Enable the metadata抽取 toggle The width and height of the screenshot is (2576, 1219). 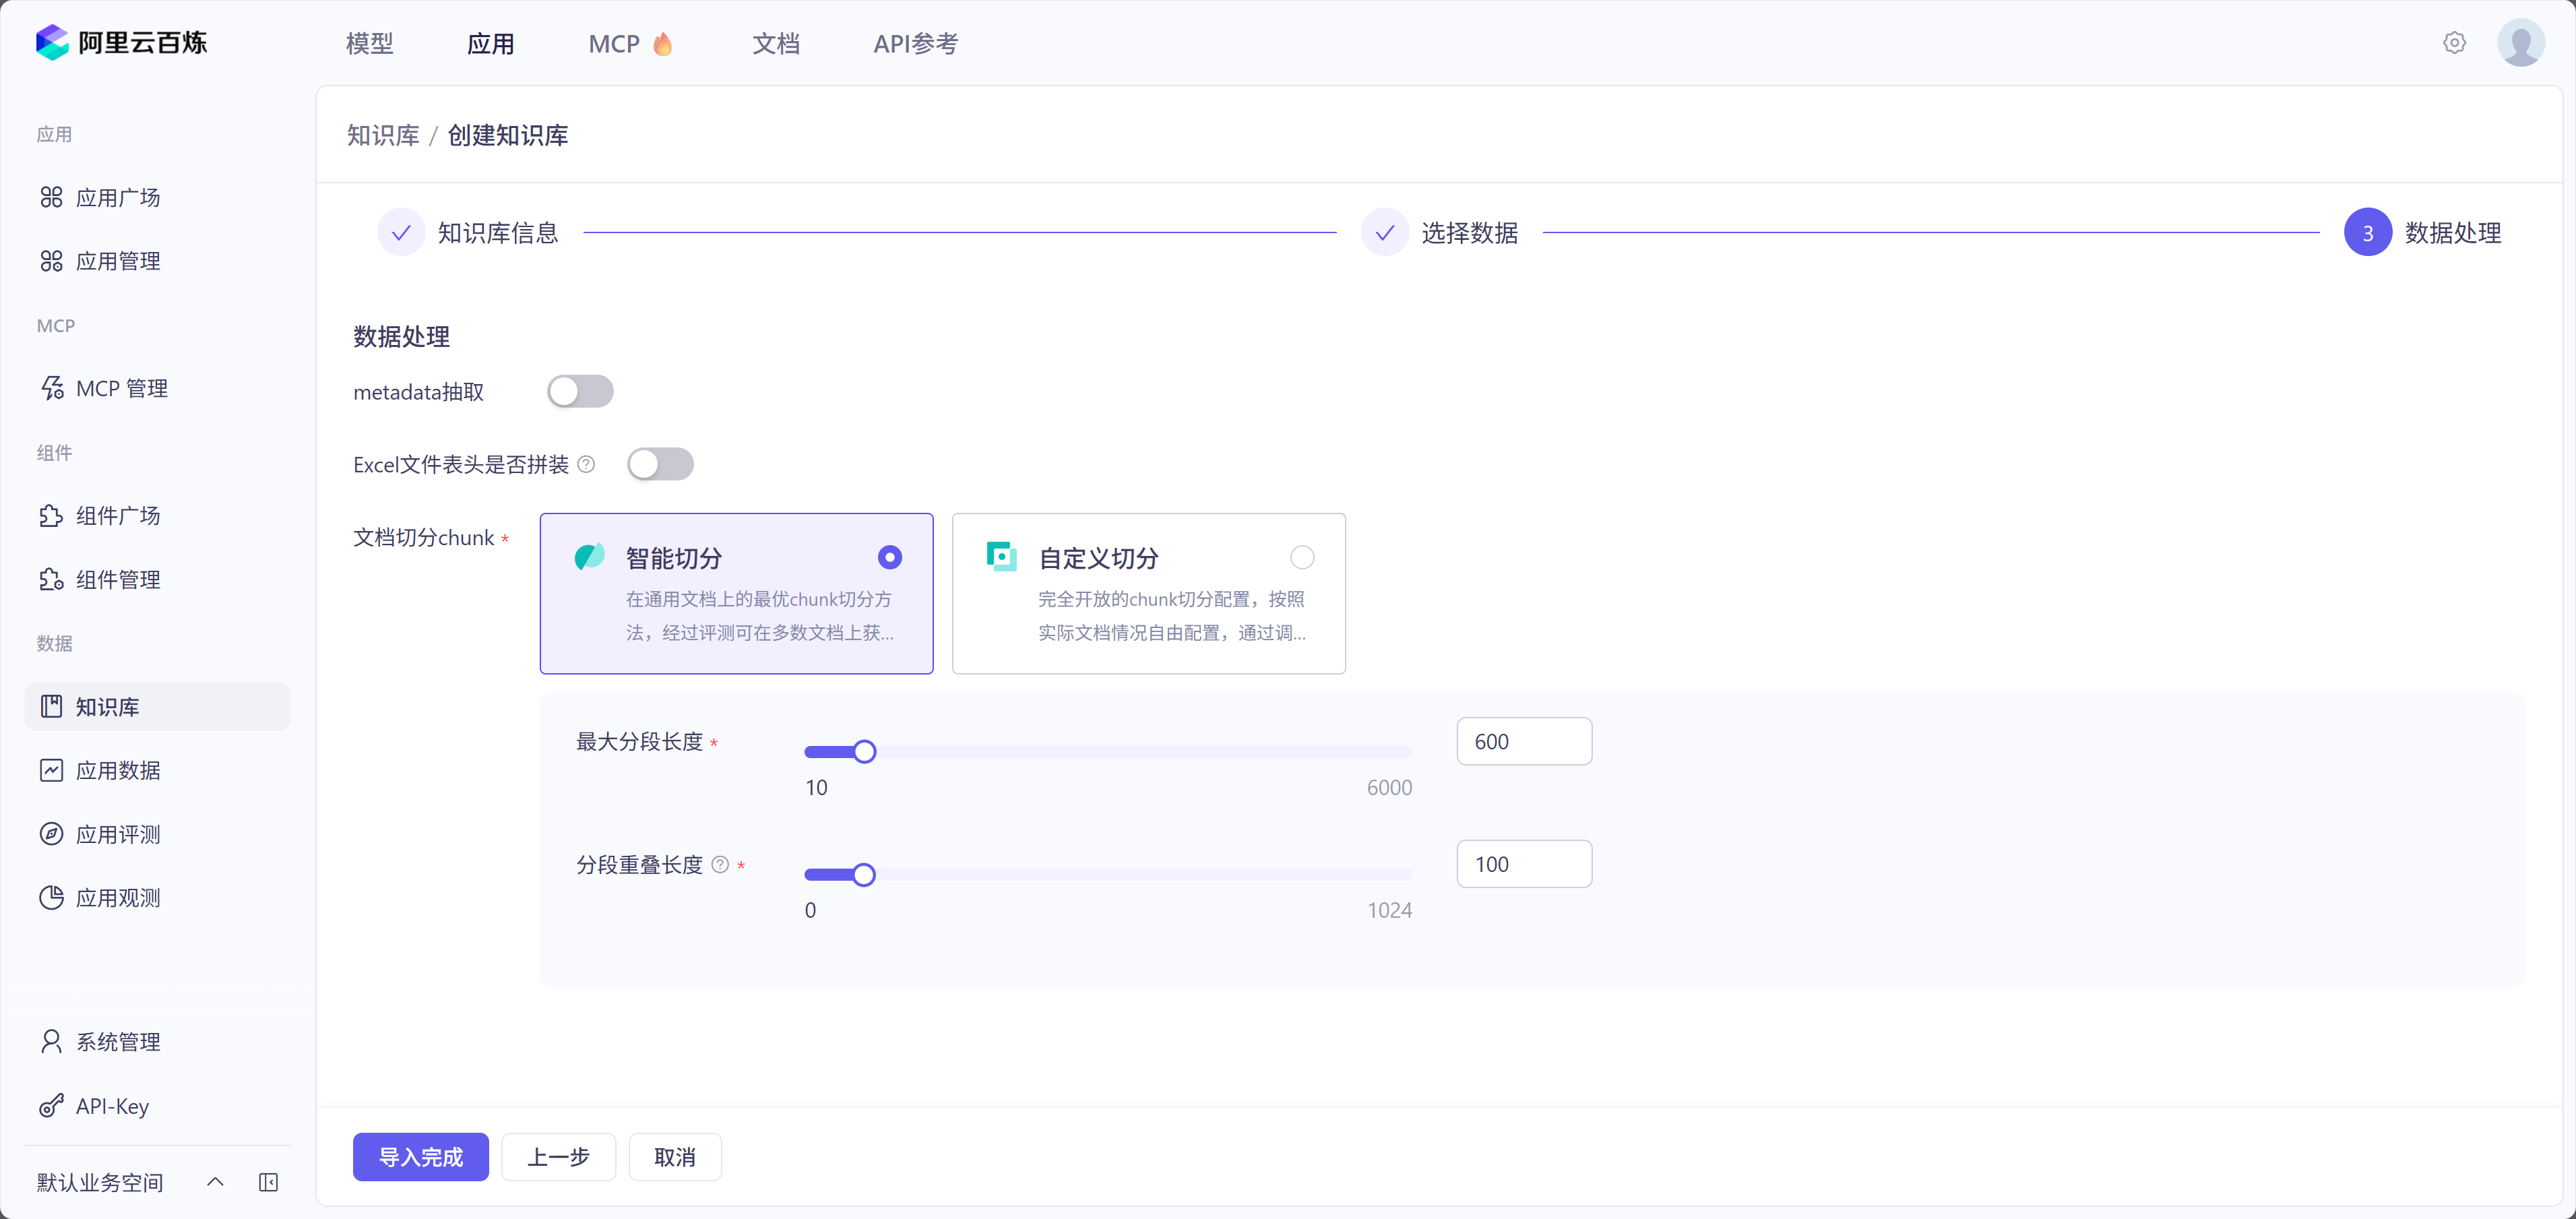click(x=580, y=391)
